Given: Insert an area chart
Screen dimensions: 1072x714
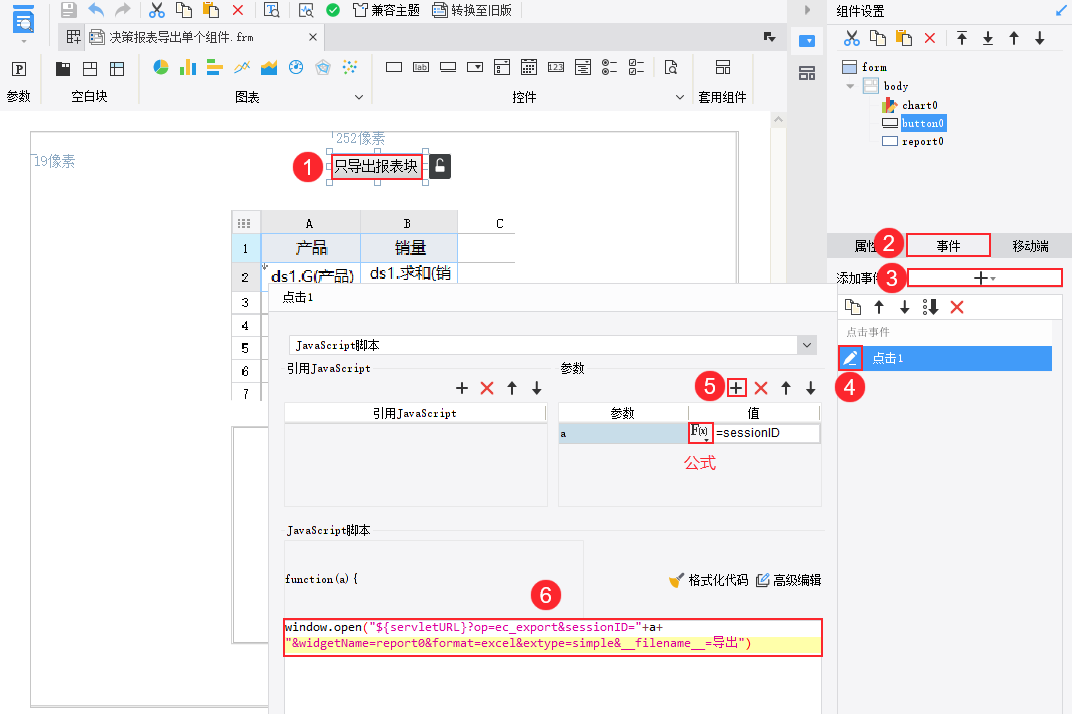Looking at the screenshot, I should click(x=269, y=67).
